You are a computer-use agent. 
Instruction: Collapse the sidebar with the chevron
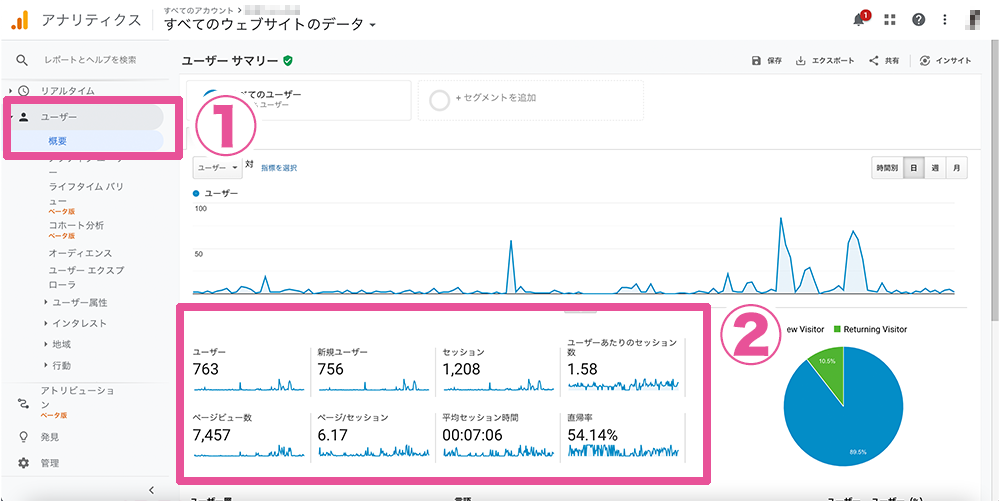(151, 490)
